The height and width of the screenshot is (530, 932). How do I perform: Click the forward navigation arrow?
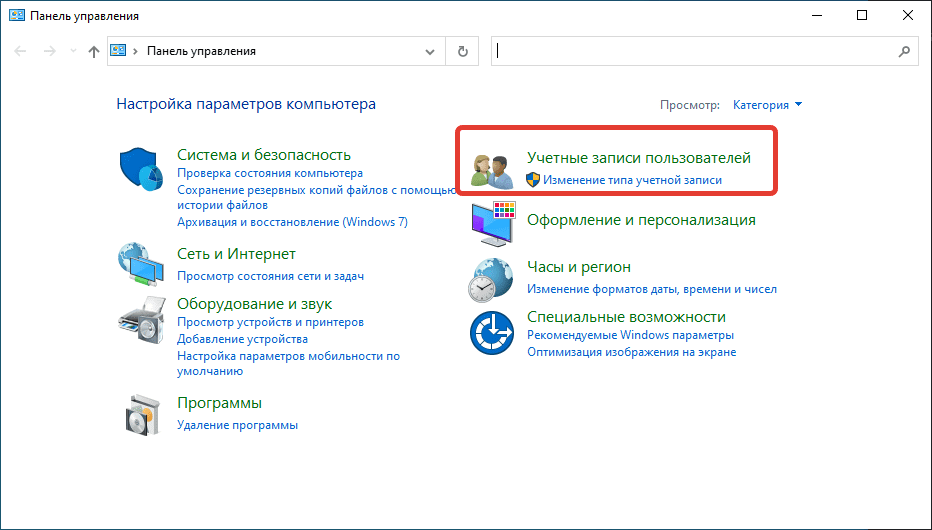pos(50,52)
